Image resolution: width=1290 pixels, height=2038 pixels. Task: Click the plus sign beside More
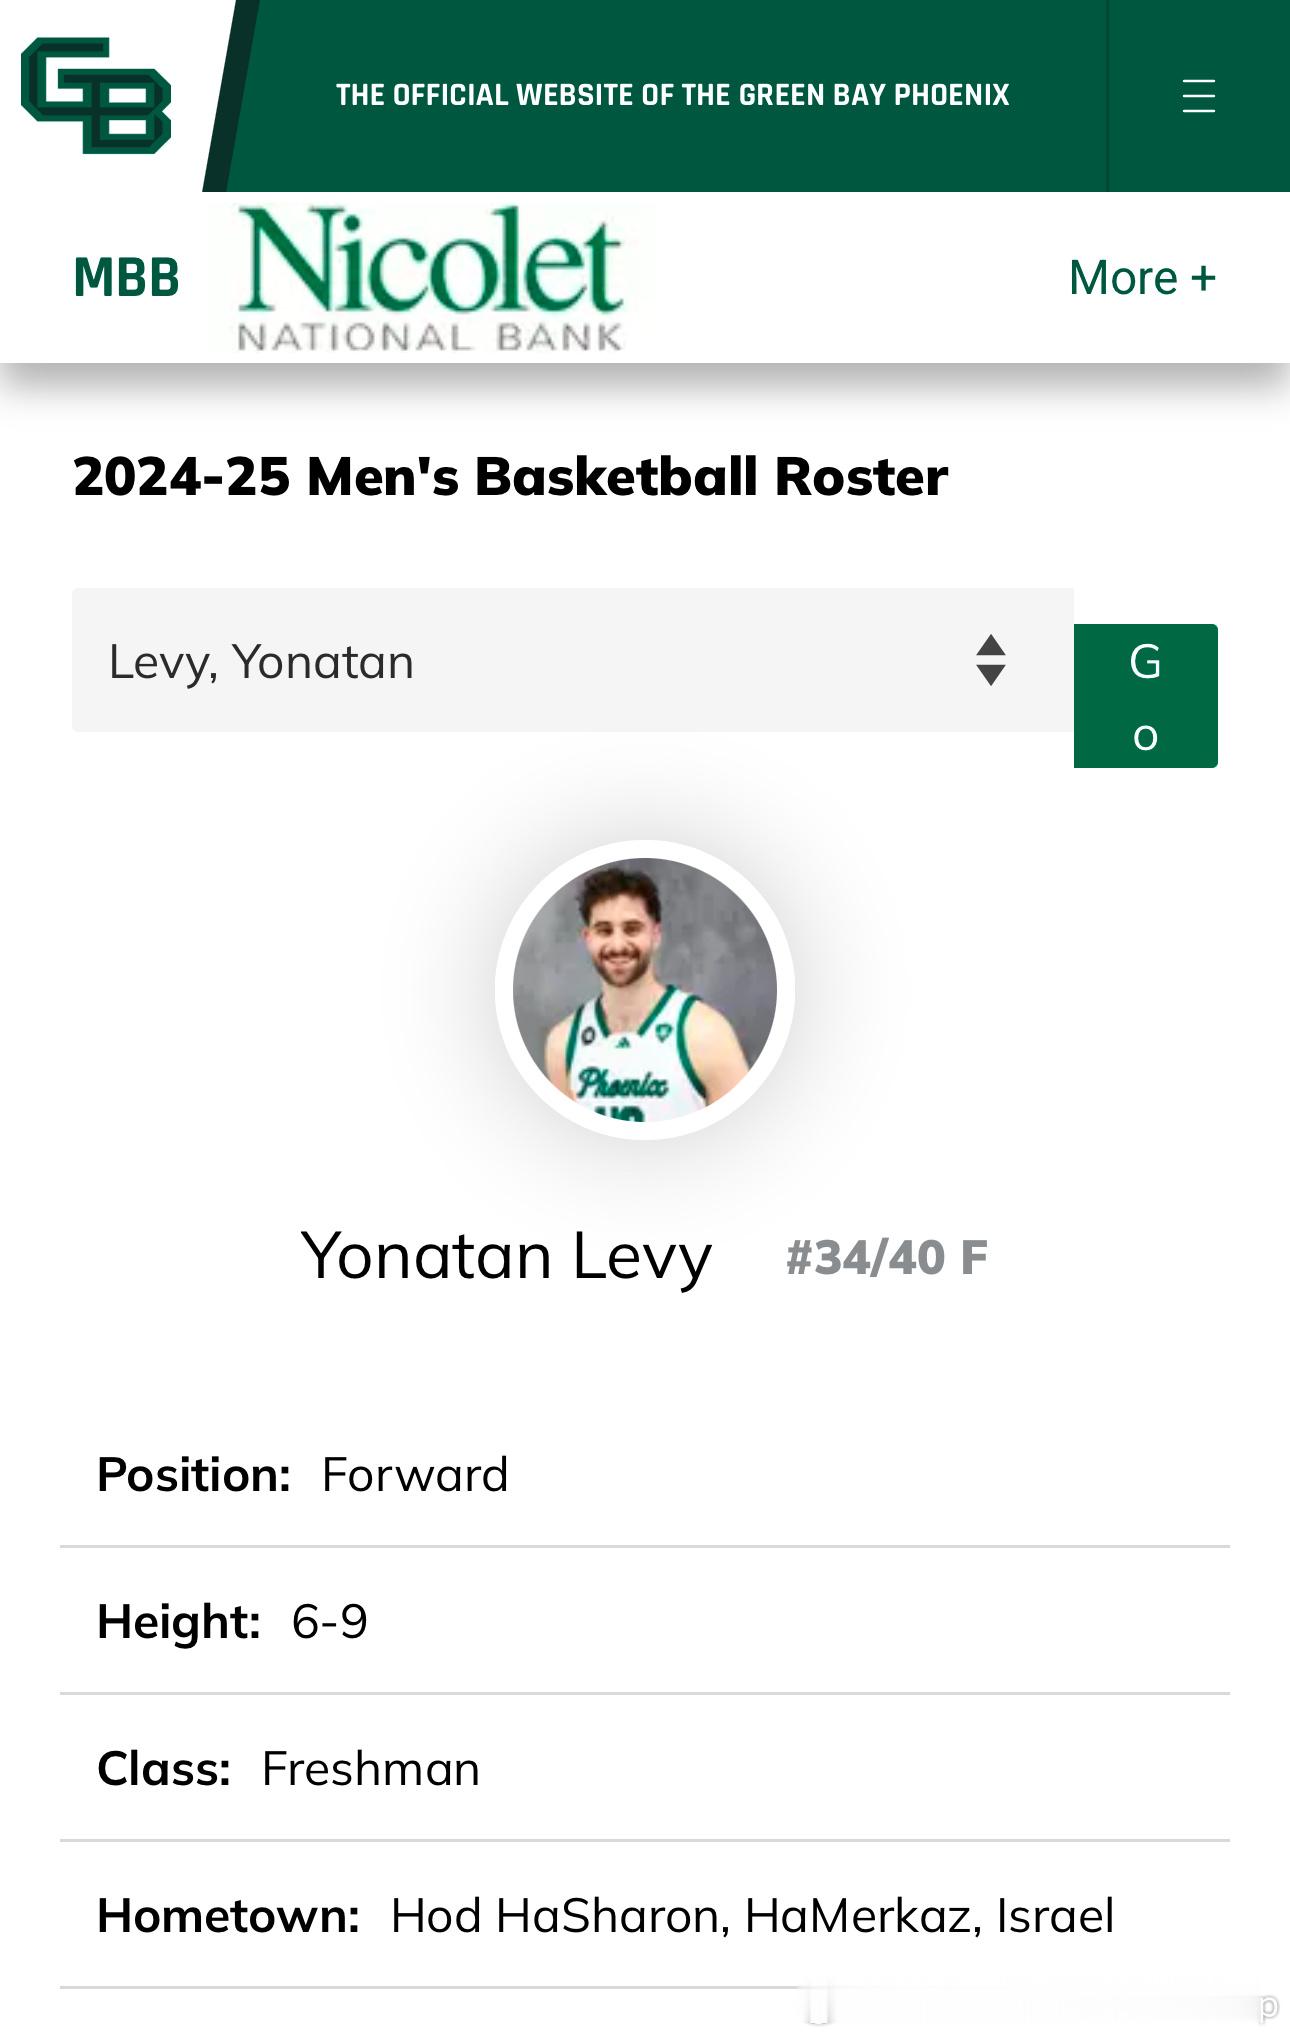1203,277
